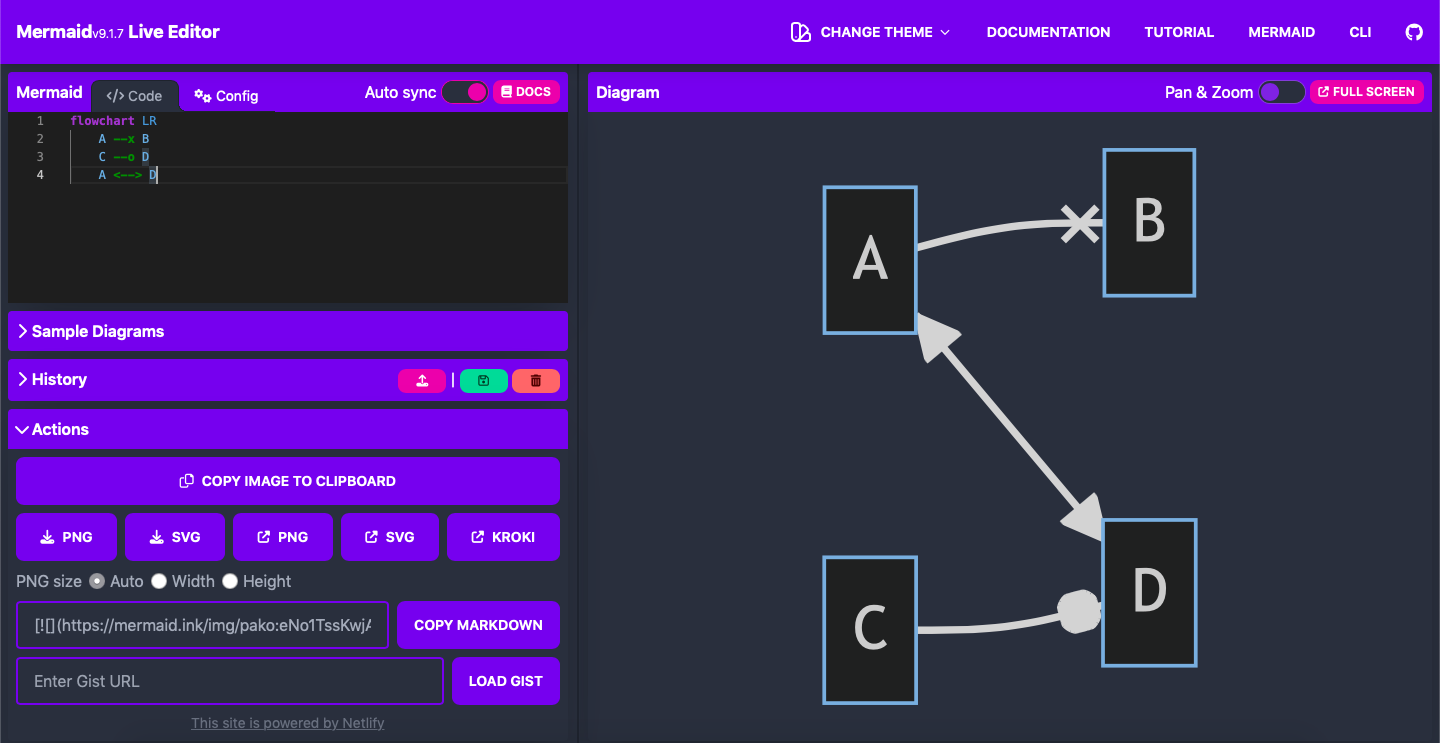Switch to the Config tab

tap(225, 95)
